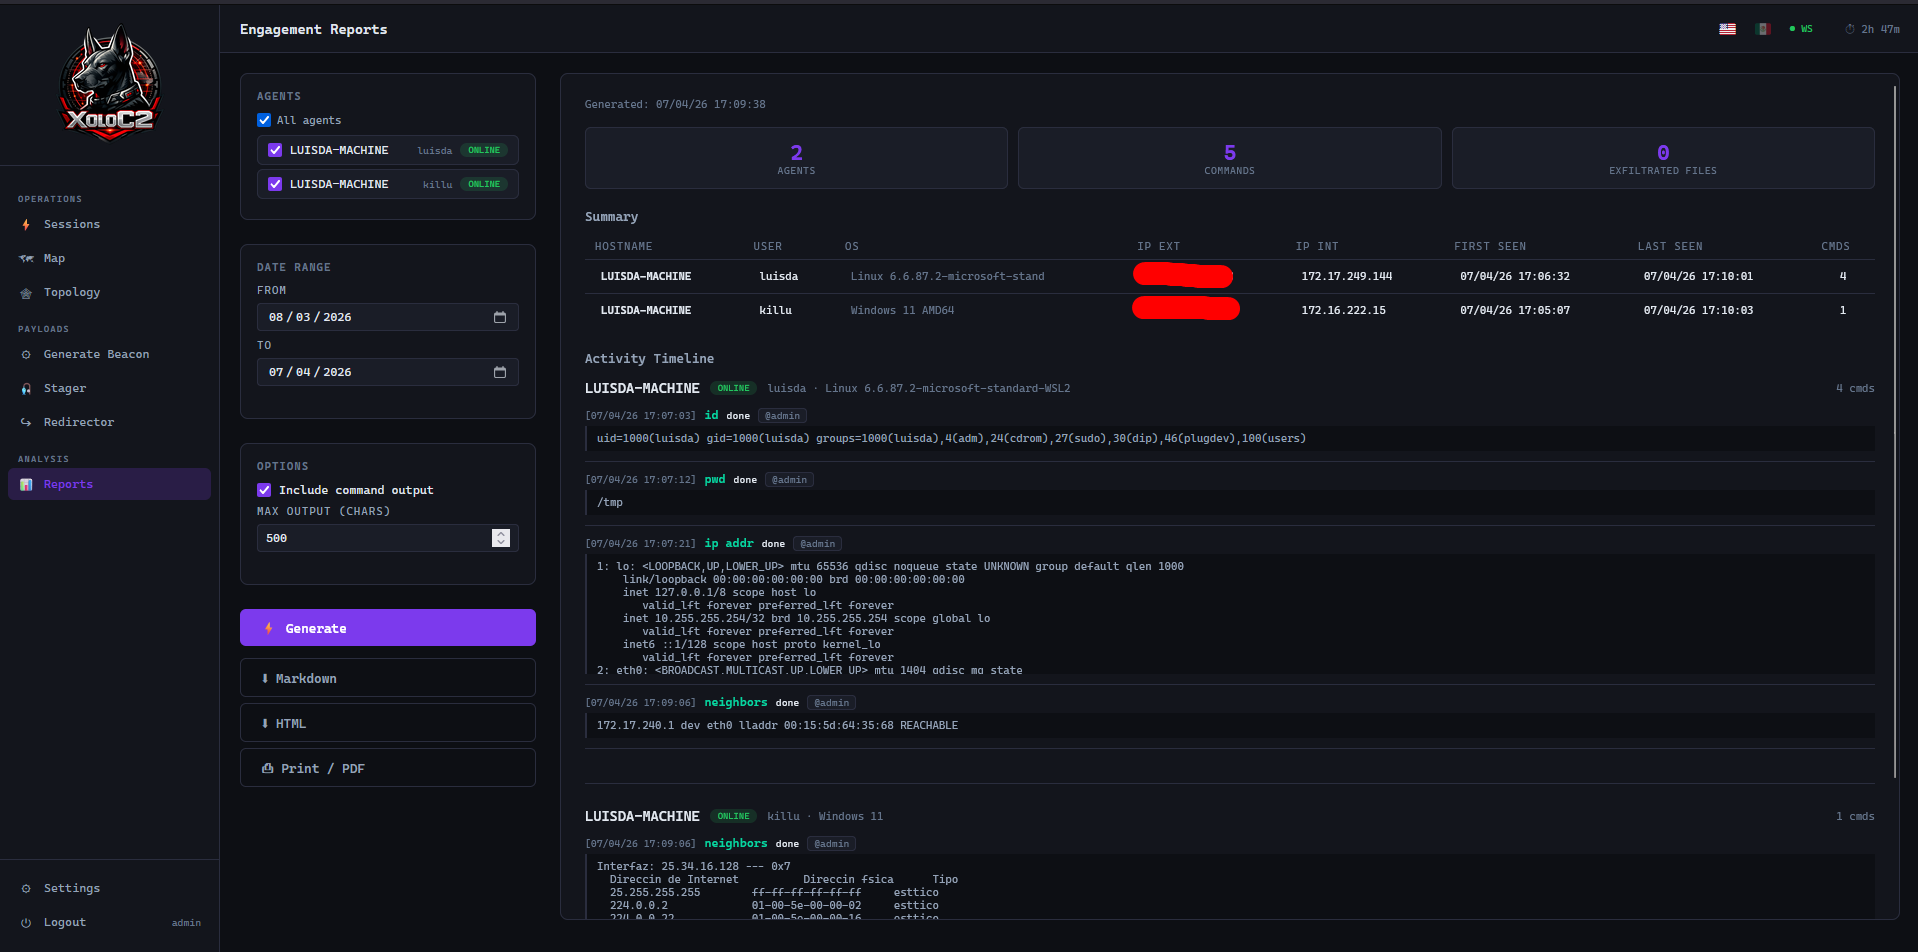Toggle the luisda LUISDA-MACHINE agent checkbox
The width and height of the screenshot is (1918, 952).
click(275, 151)
